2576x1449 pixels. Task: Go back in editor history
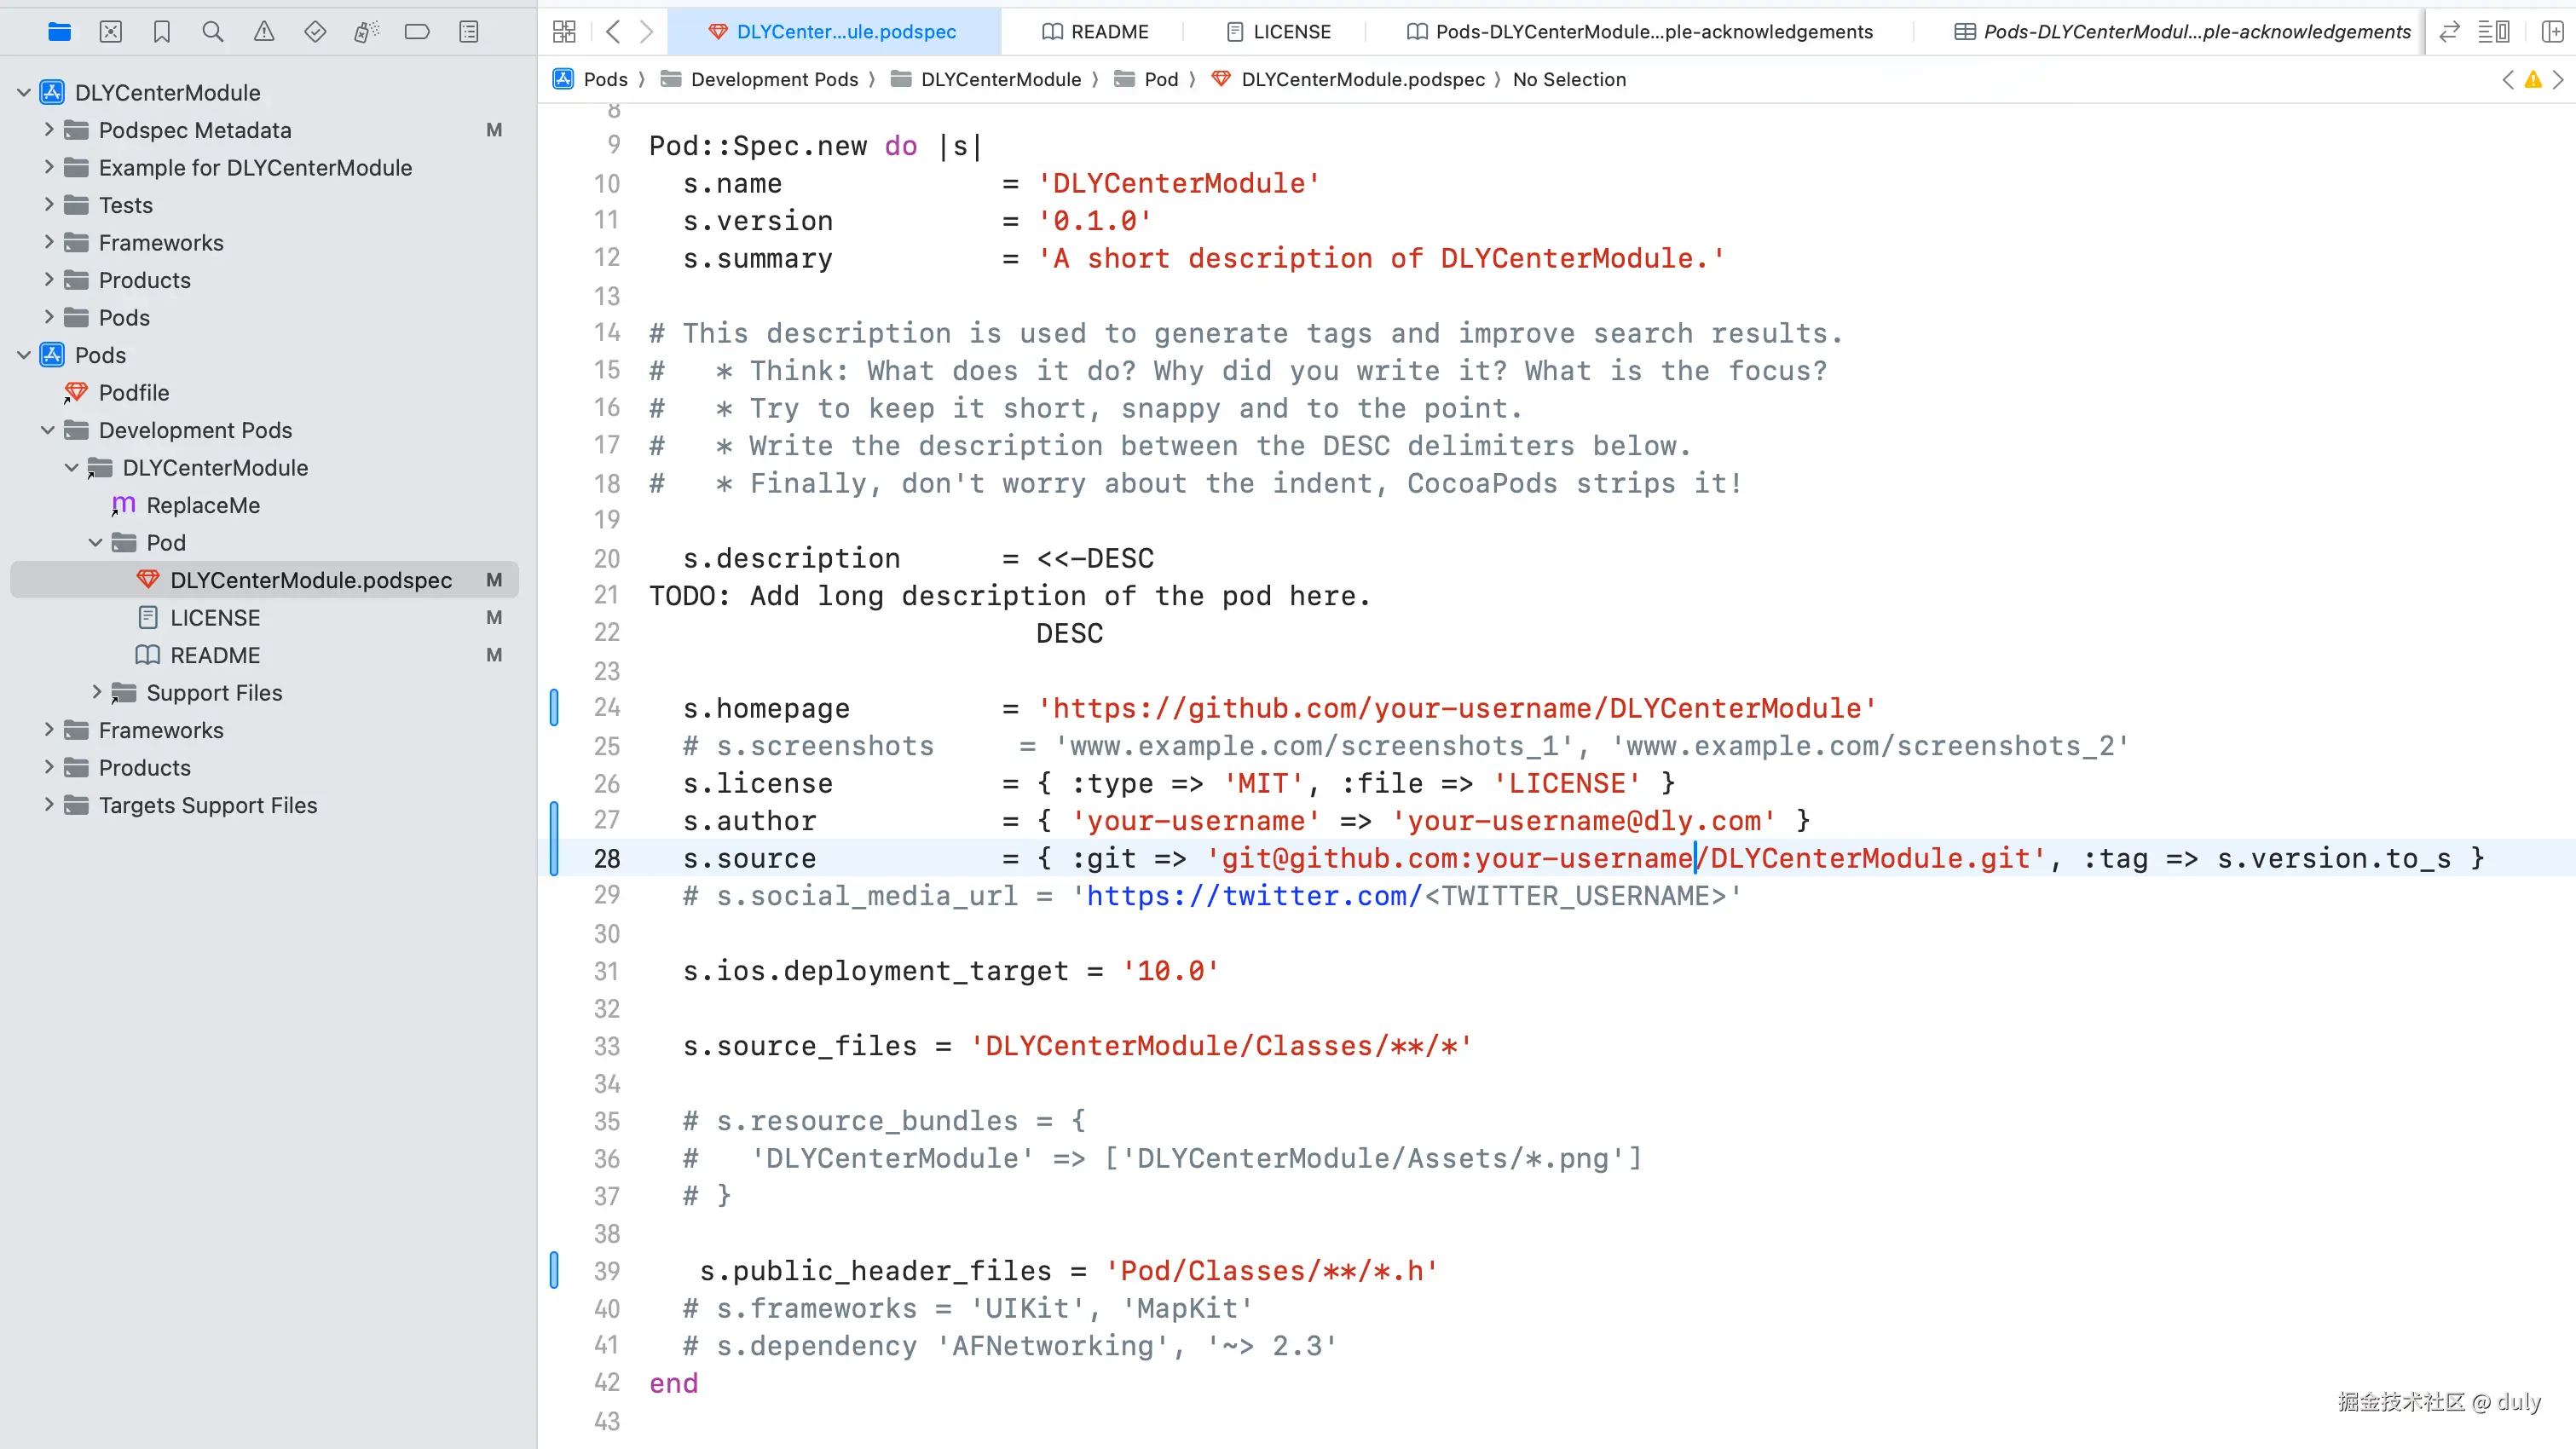[x=613, y=32]
